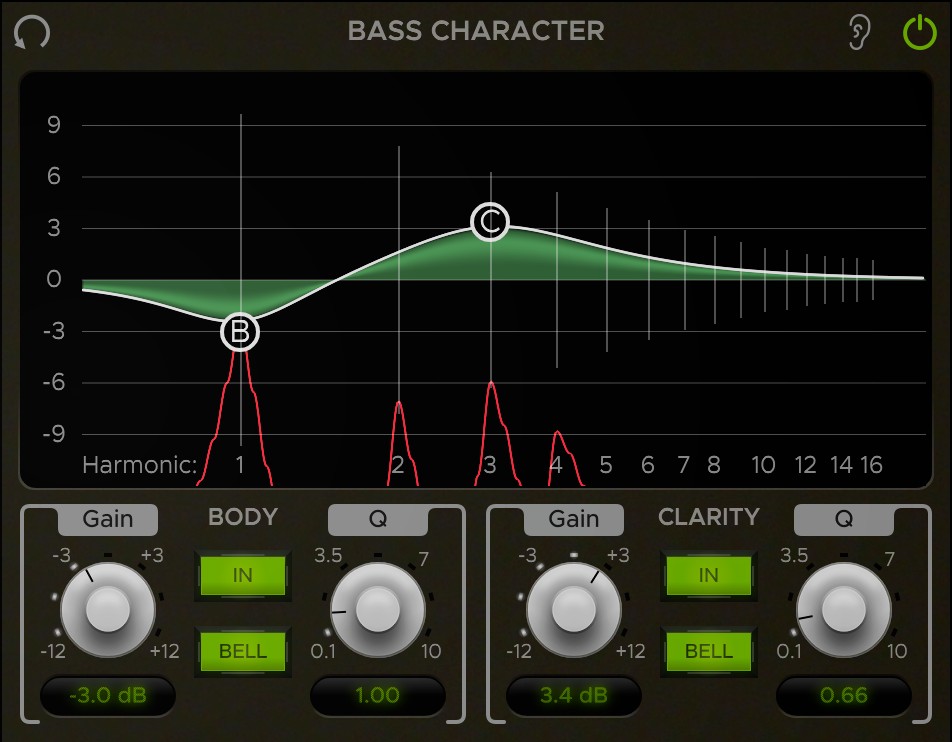Click the 0.66 Clarity Q value display
This screenshot has height=742, width=952.
(843, 696)
